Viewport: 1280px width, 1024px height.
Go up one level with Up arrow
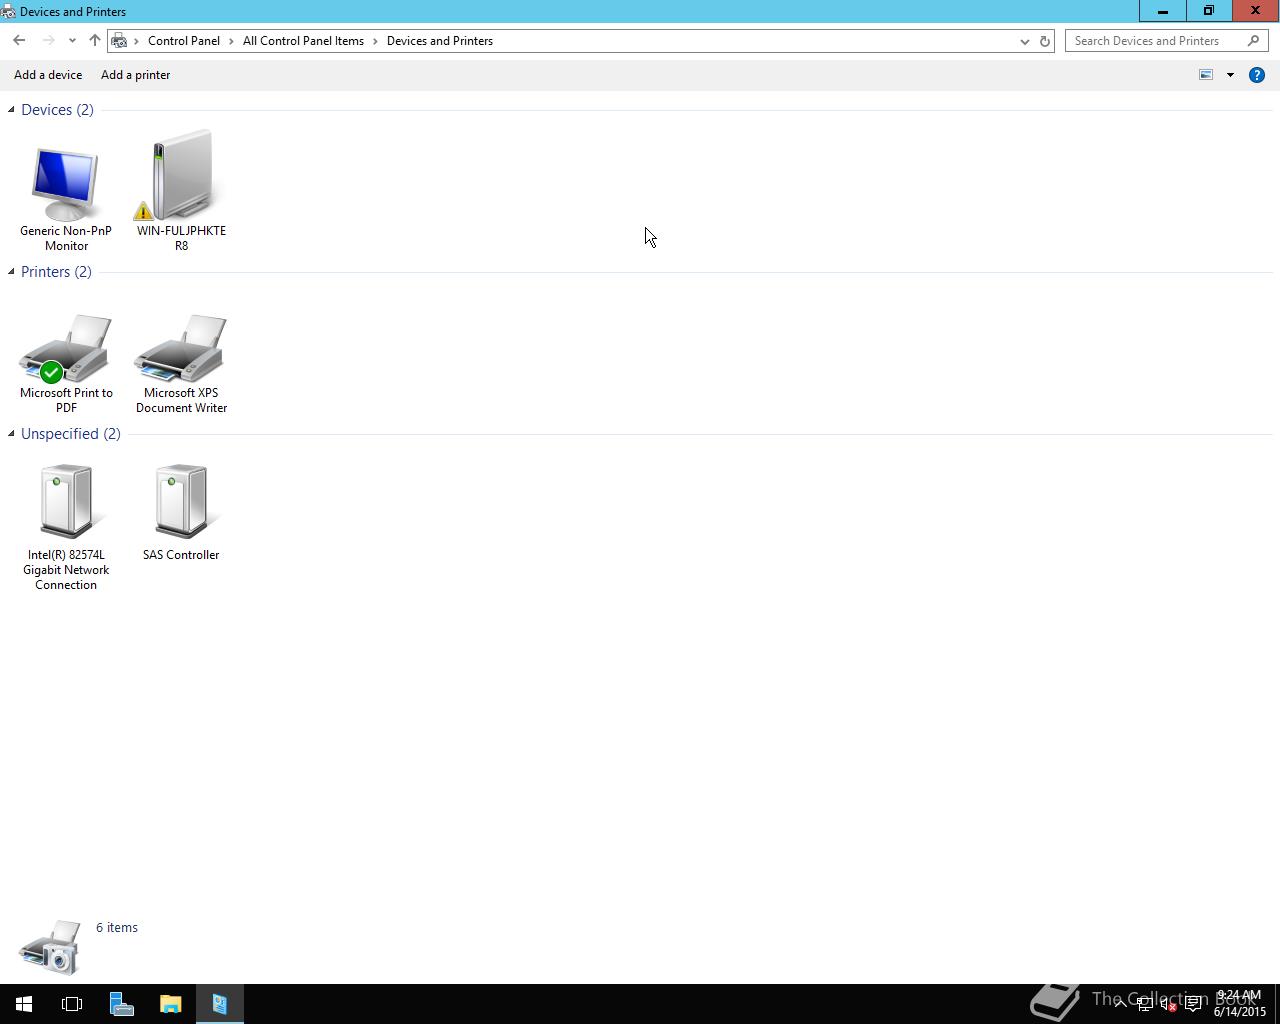coord(94,41)
